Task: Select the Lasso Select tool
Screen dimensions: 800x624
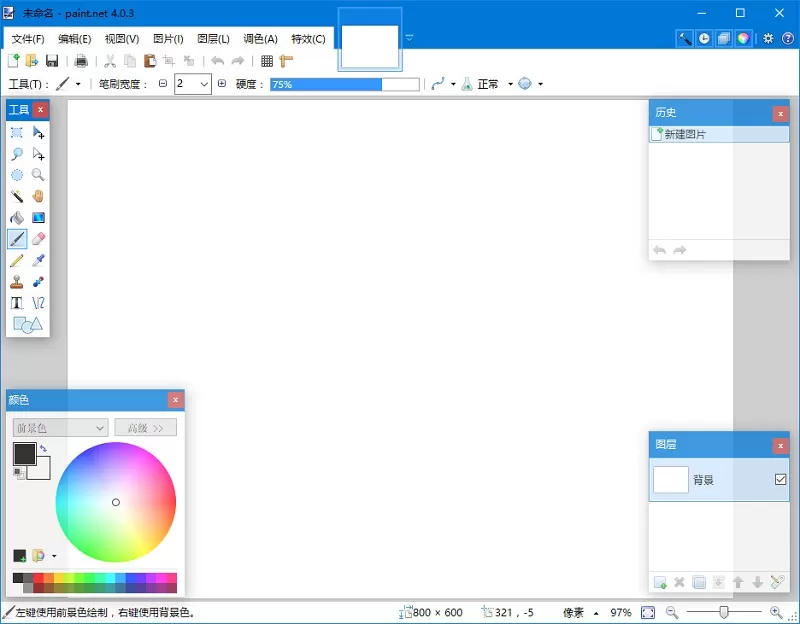Action: pos(17,154)
